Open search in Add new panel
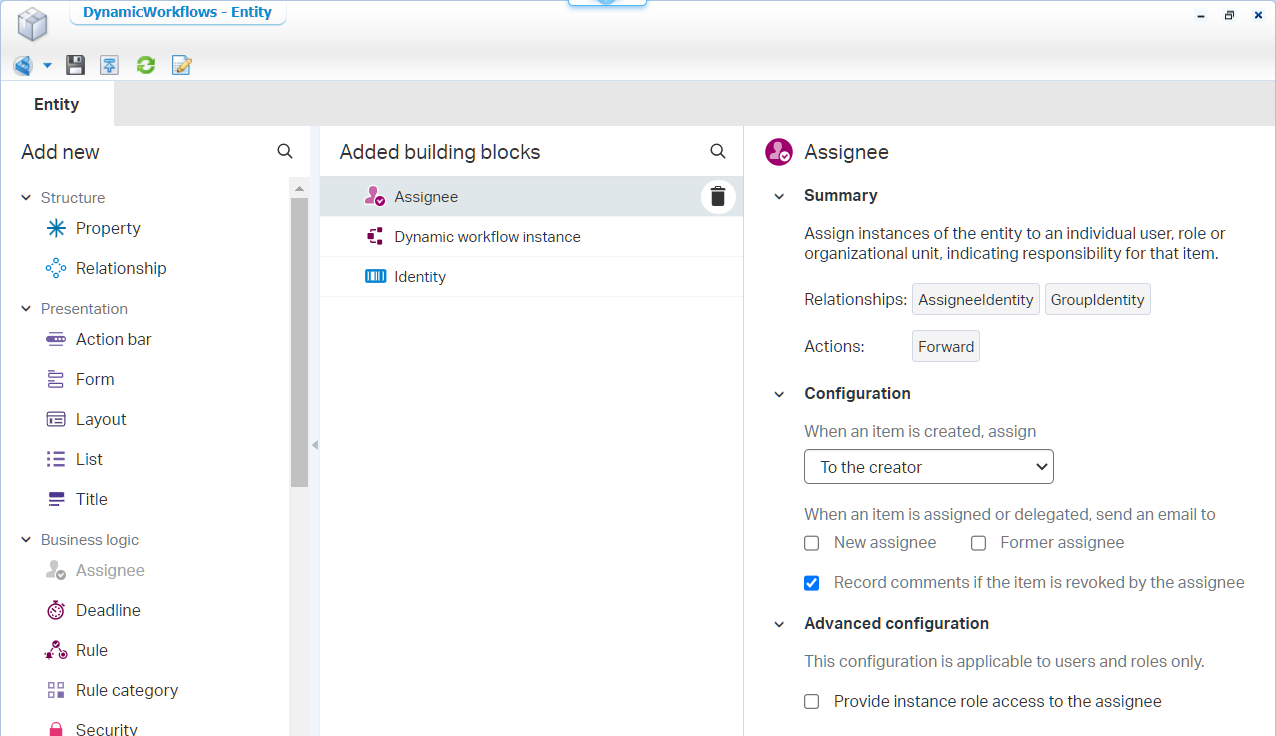Image resolution: width=1276 pixels, height=736 pixels. click(285, 151)
